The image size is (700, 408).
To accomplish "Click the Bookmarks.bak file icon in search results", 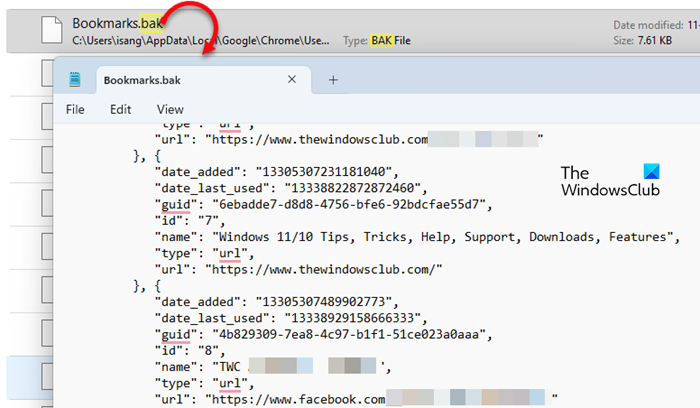I will 51,29.
